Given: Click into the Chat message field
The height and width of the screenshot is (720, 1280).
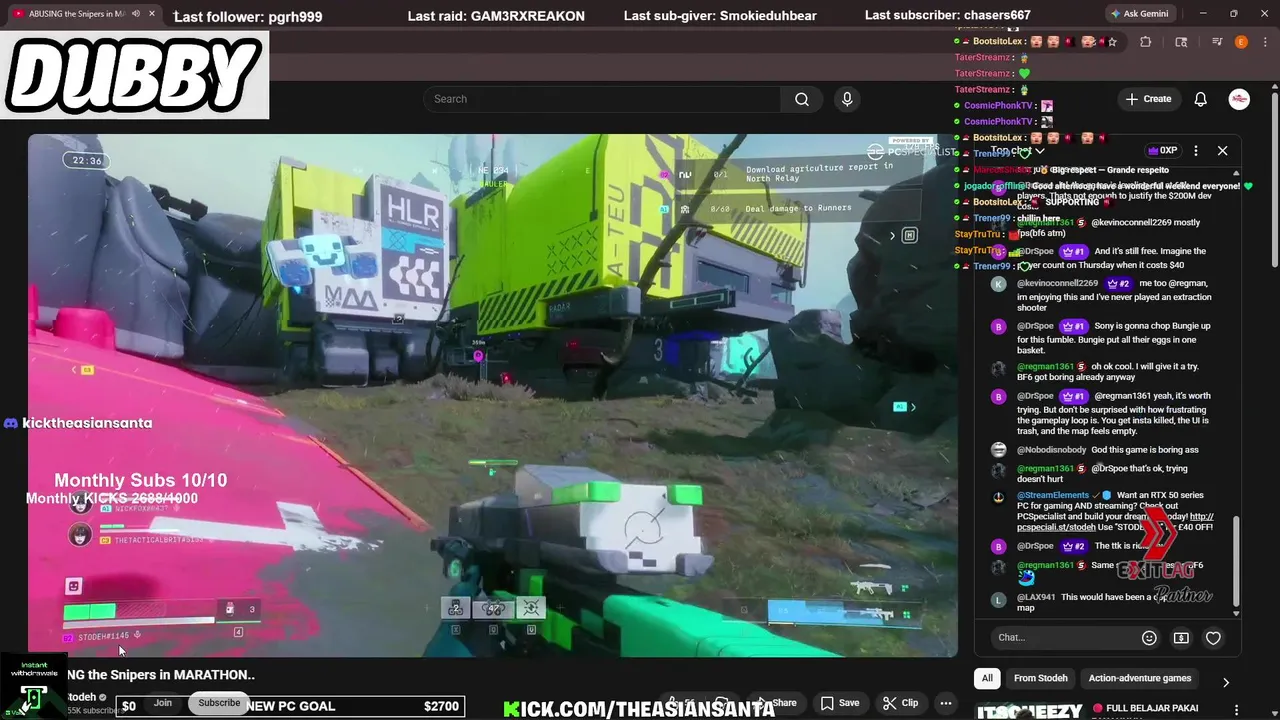Looking at the screenshot, I should (1065, 637).
